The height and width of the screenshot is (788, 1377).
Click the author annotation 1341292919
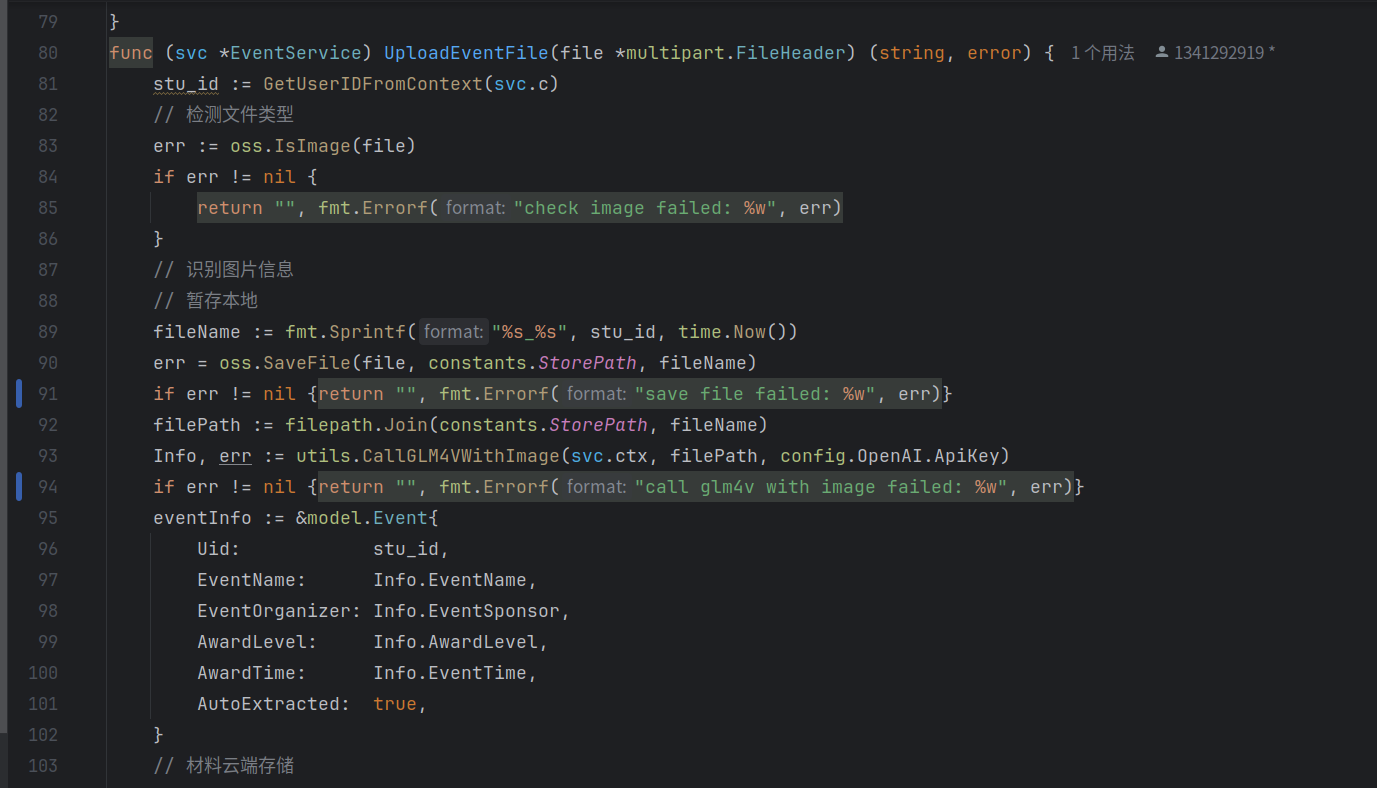tap(1219, 53)
